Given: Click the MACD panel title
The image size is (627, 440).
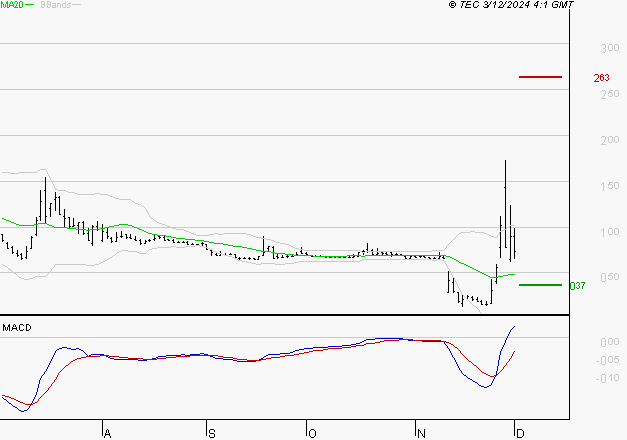Looking at the screenshot, I should (x=15, y=327).
